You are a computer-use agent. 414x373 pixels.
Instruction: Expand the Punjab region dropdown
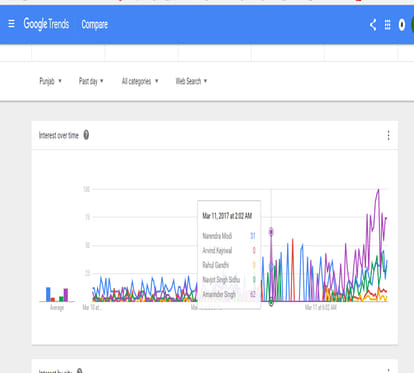coord(50,81)
